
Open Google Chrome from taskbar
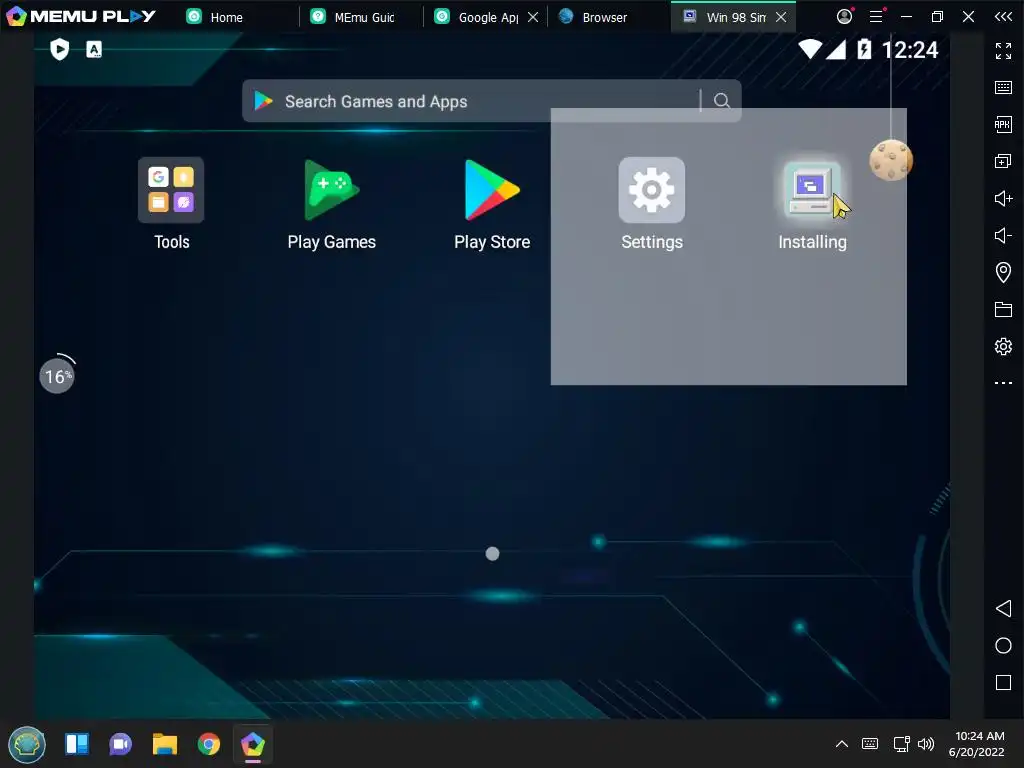[x=209, y=744]
